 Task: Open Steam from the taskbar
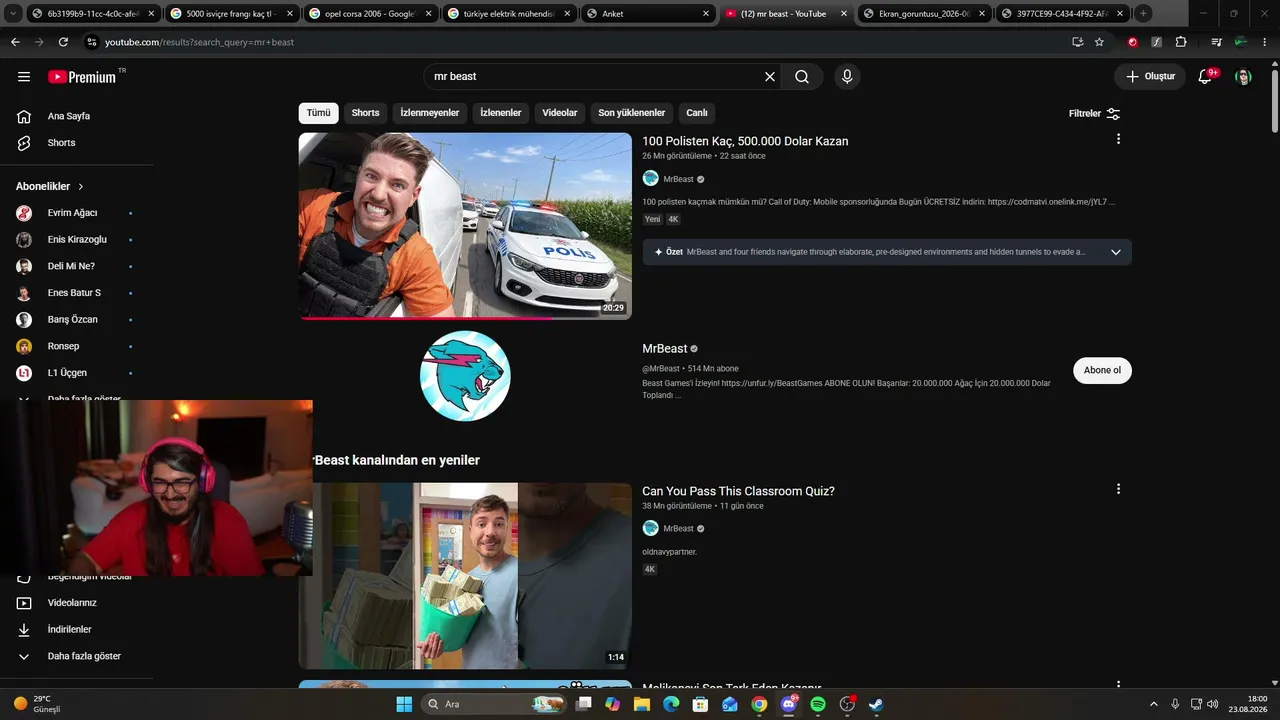(876, 704)
